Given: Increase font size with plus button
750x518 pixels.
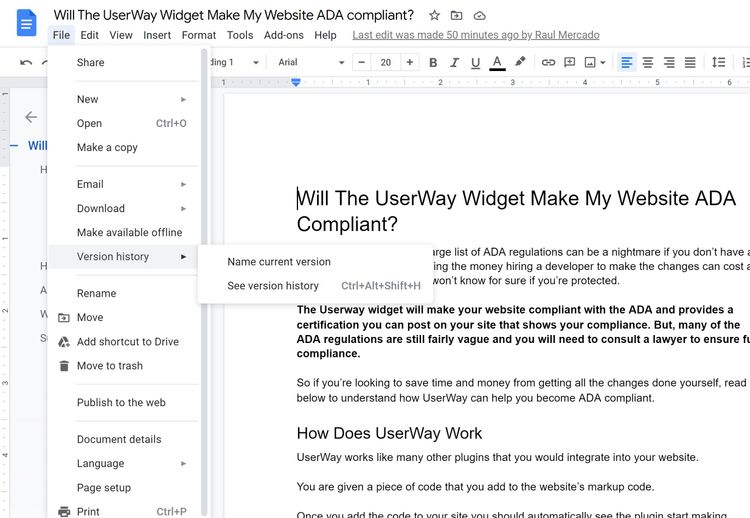Looking at the screenshot, I should (x=409, y=62).
